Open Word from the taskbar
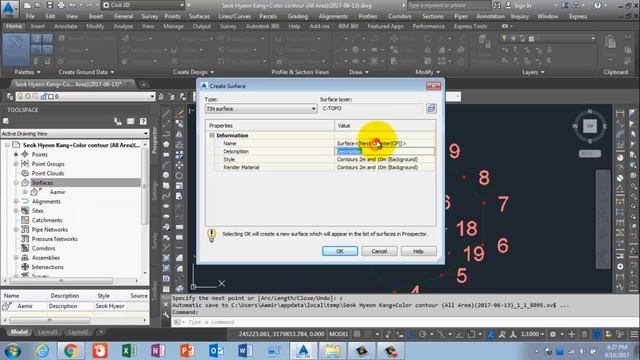This screenshot has width=640, height=360. (245, 351)
